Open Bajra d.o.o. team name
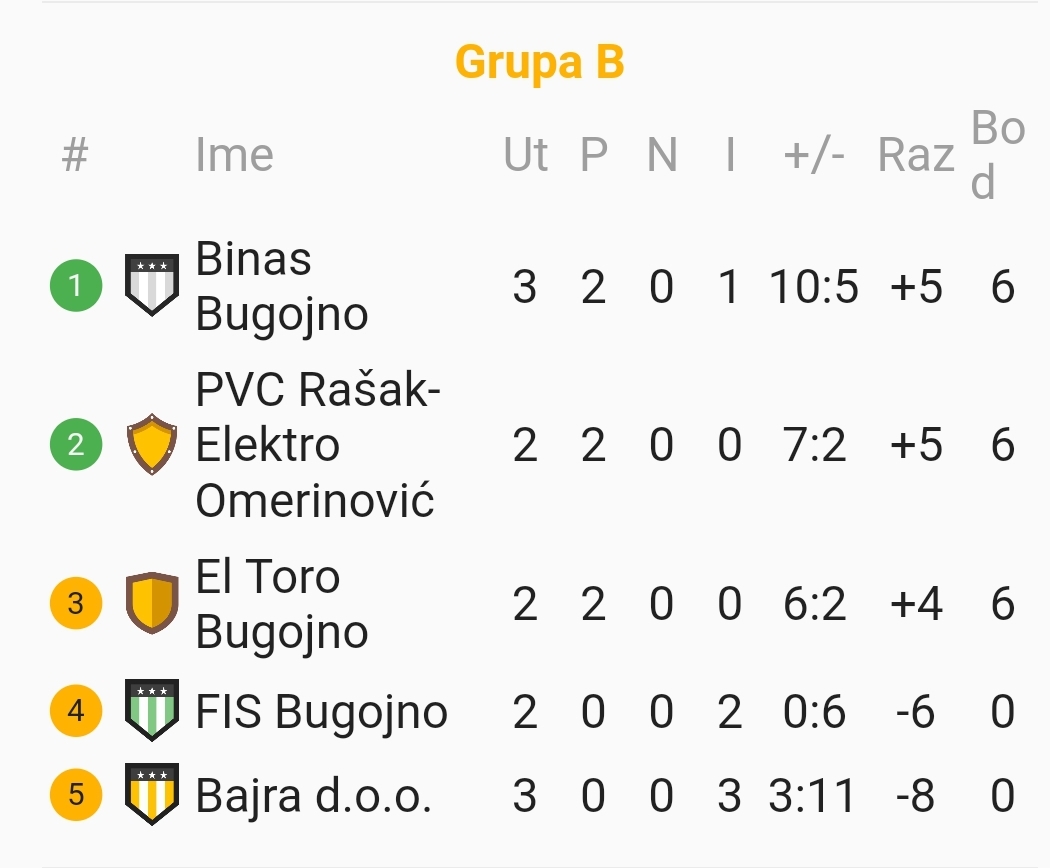Screen dimensions: 1050x868 313,796
